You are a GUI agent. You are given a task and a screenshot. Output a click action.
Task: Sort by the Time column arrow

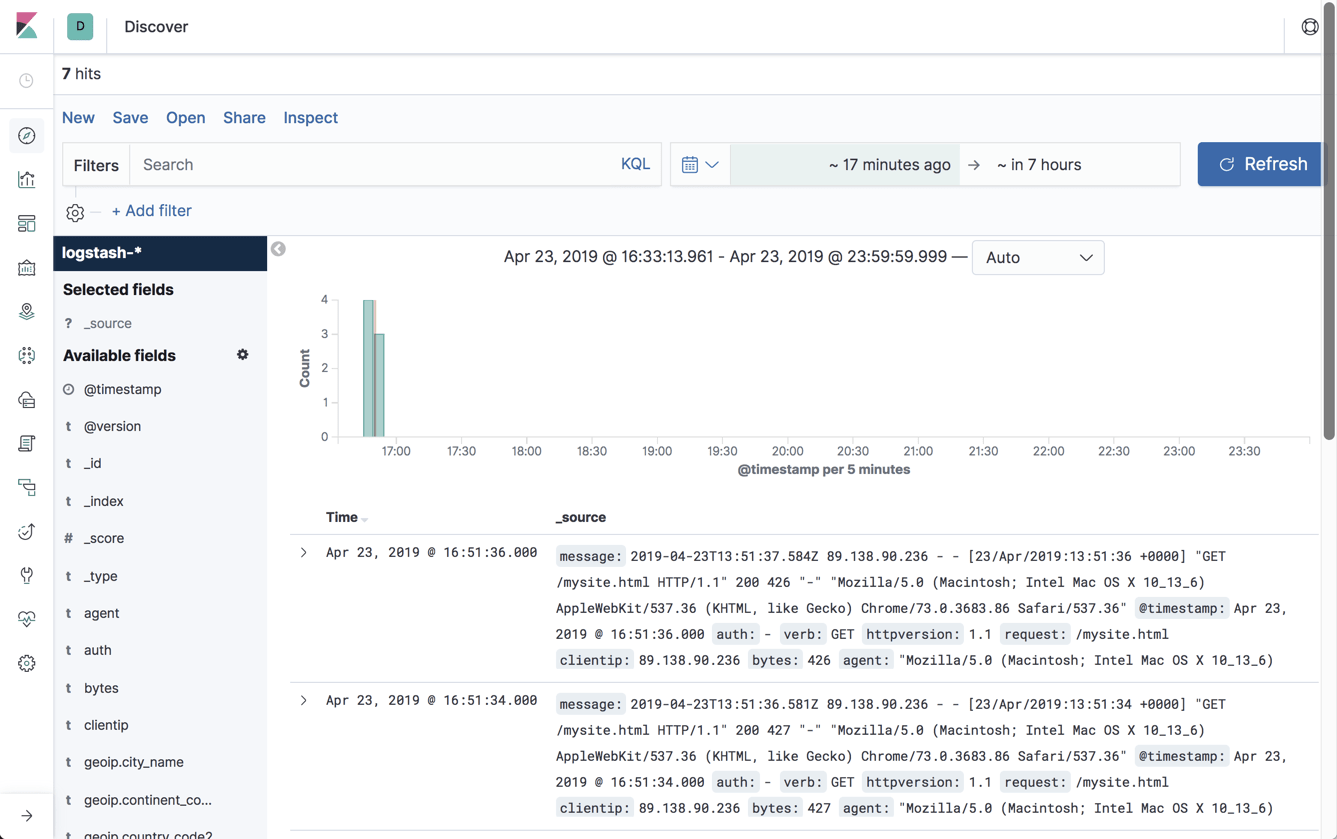(x=365, y=519)
